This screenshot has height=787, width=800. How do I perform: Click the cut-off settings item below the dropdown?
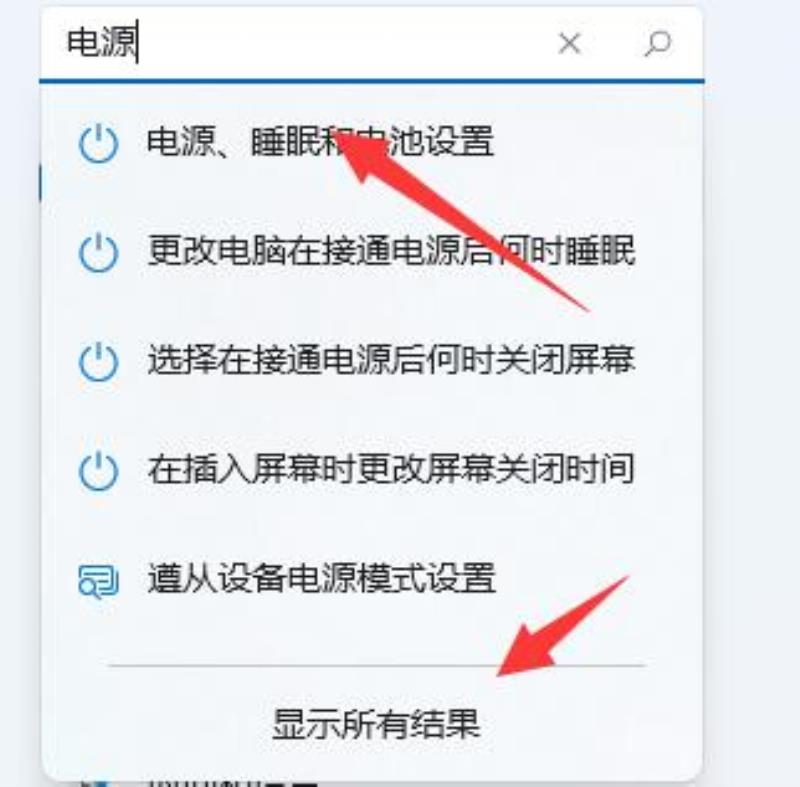[x=231, y=783]
